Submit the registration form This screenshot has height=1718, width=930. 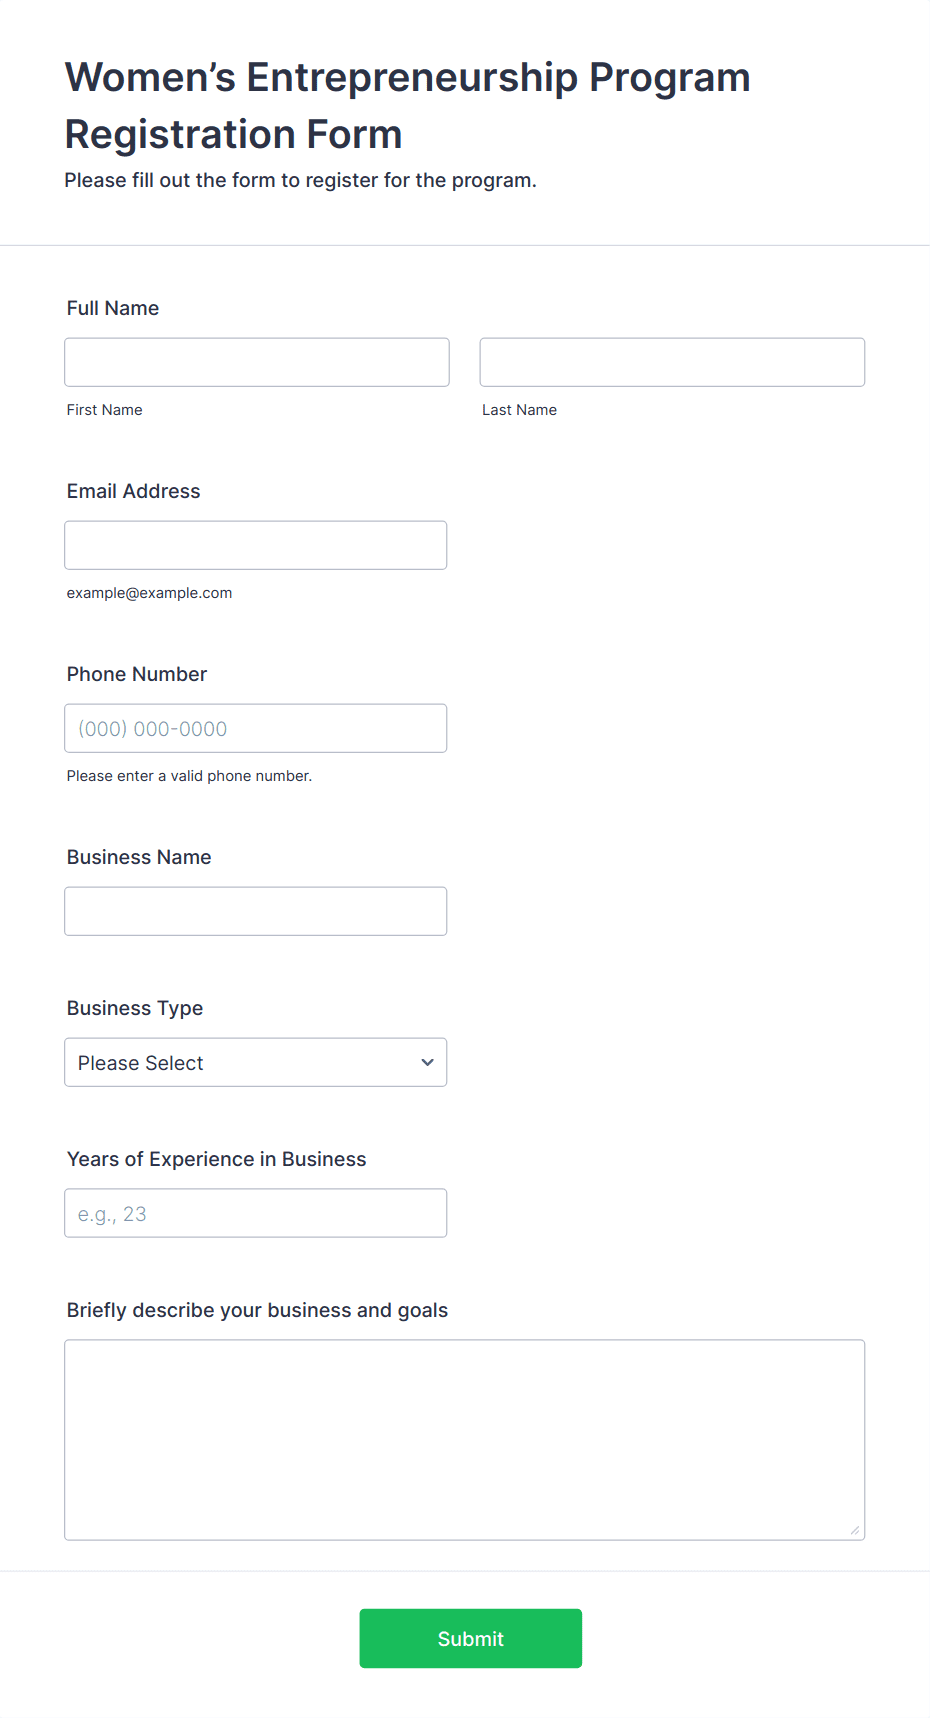(471, 1638)
